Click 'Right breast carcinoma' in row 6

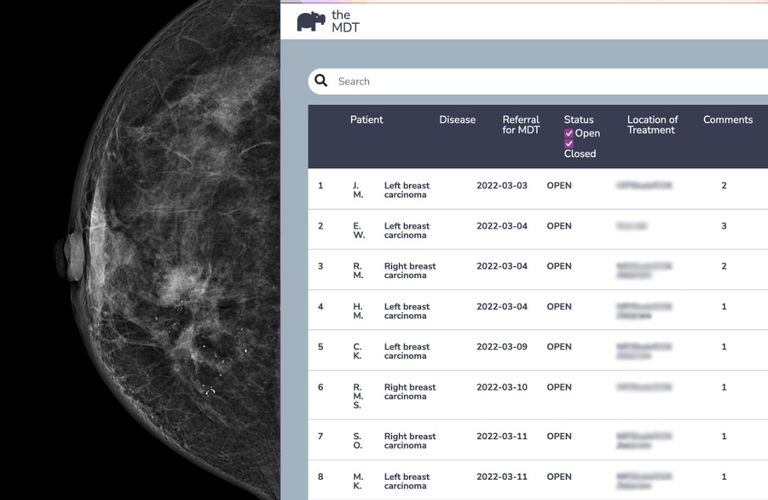[x=410, y=392]
